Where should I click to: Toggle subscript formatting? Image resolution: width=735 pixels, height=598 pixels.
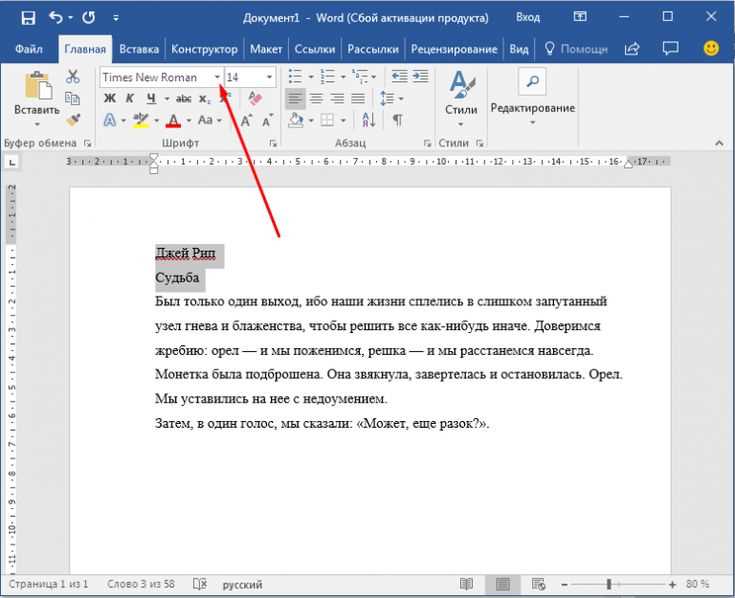click(205, 99)
